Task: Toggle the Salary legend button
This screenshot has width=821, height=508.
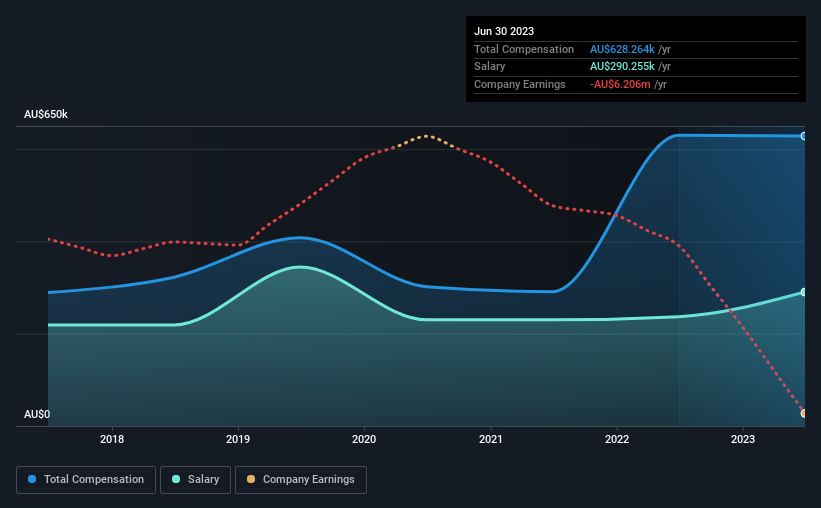Action: 195,480
